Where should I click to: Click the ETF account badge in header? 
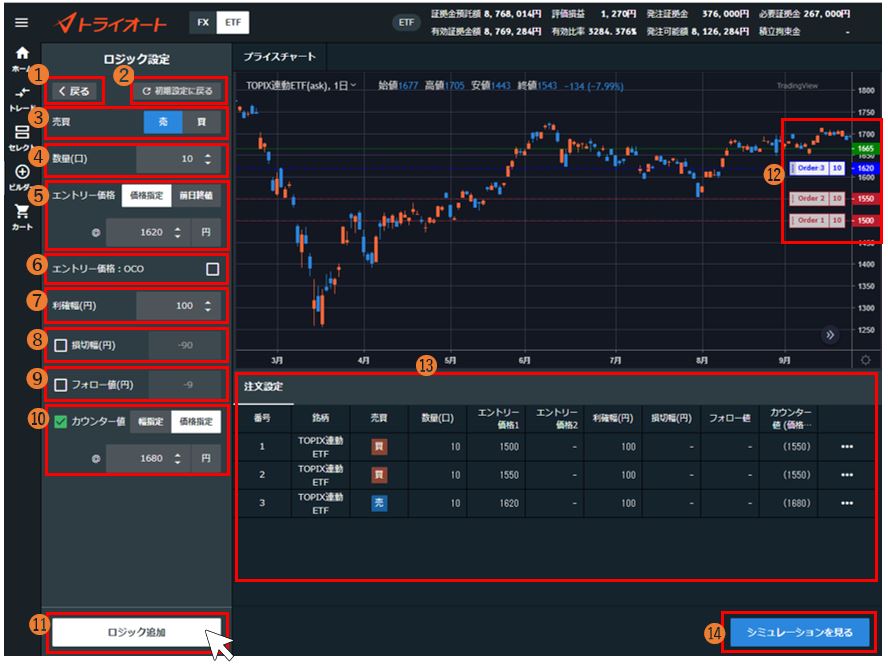tap(406, 23)
